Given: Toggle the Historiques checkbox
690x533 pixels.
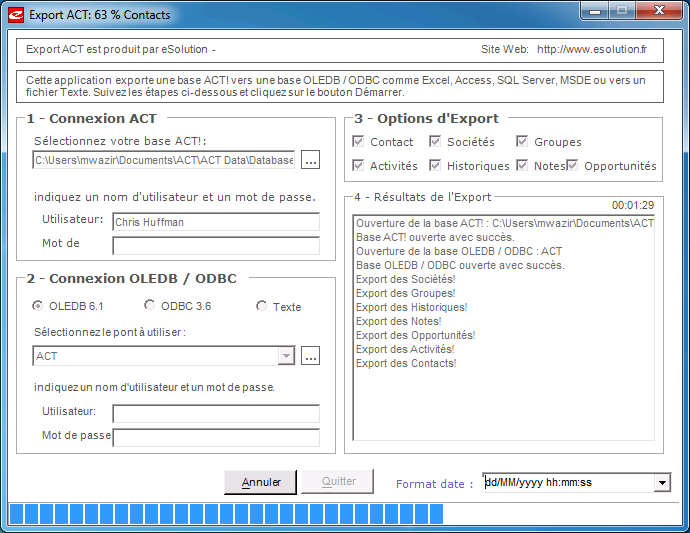Looking at the screenshot, I should (x=435, y=165).
